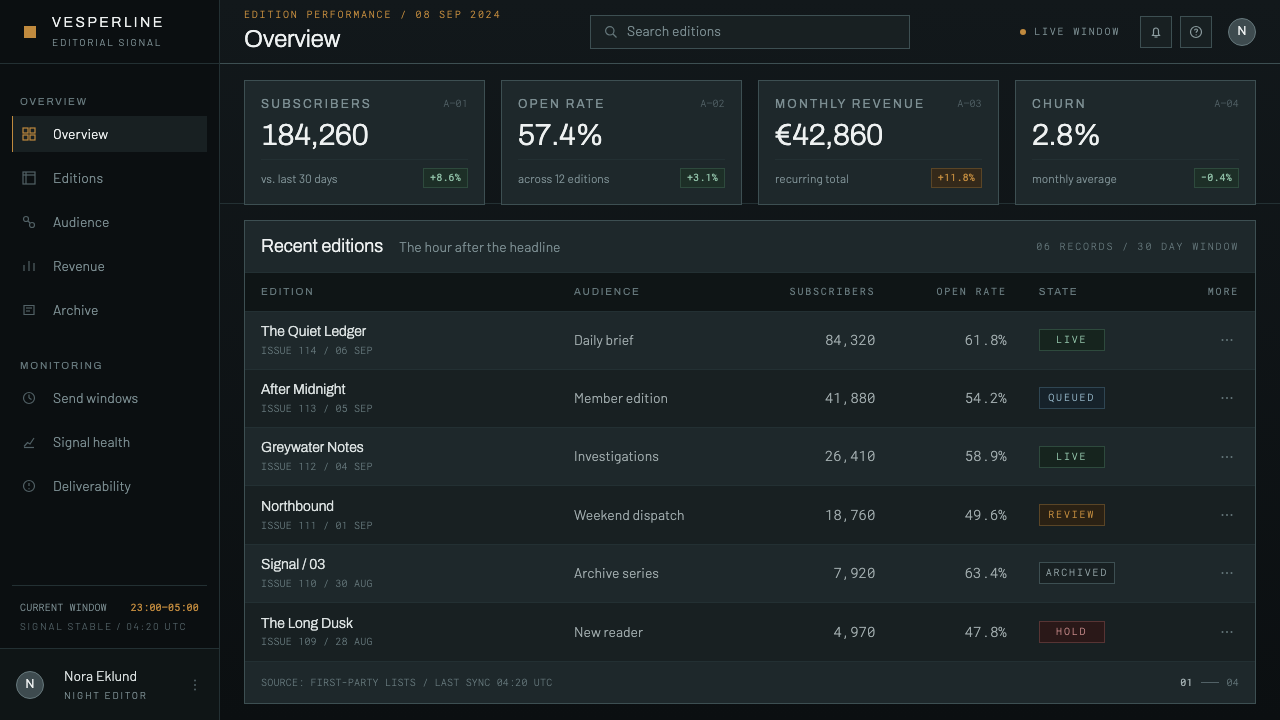Open the help question-mark icon
The height and width of the screenshot is (720, 1280).
tap(1196, 32)
